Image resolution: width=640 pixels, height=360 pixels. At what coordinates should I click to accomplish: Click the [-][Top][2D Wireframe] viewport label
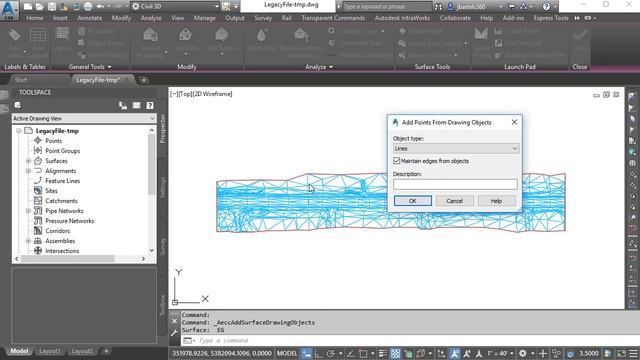[x=201, y=94]
